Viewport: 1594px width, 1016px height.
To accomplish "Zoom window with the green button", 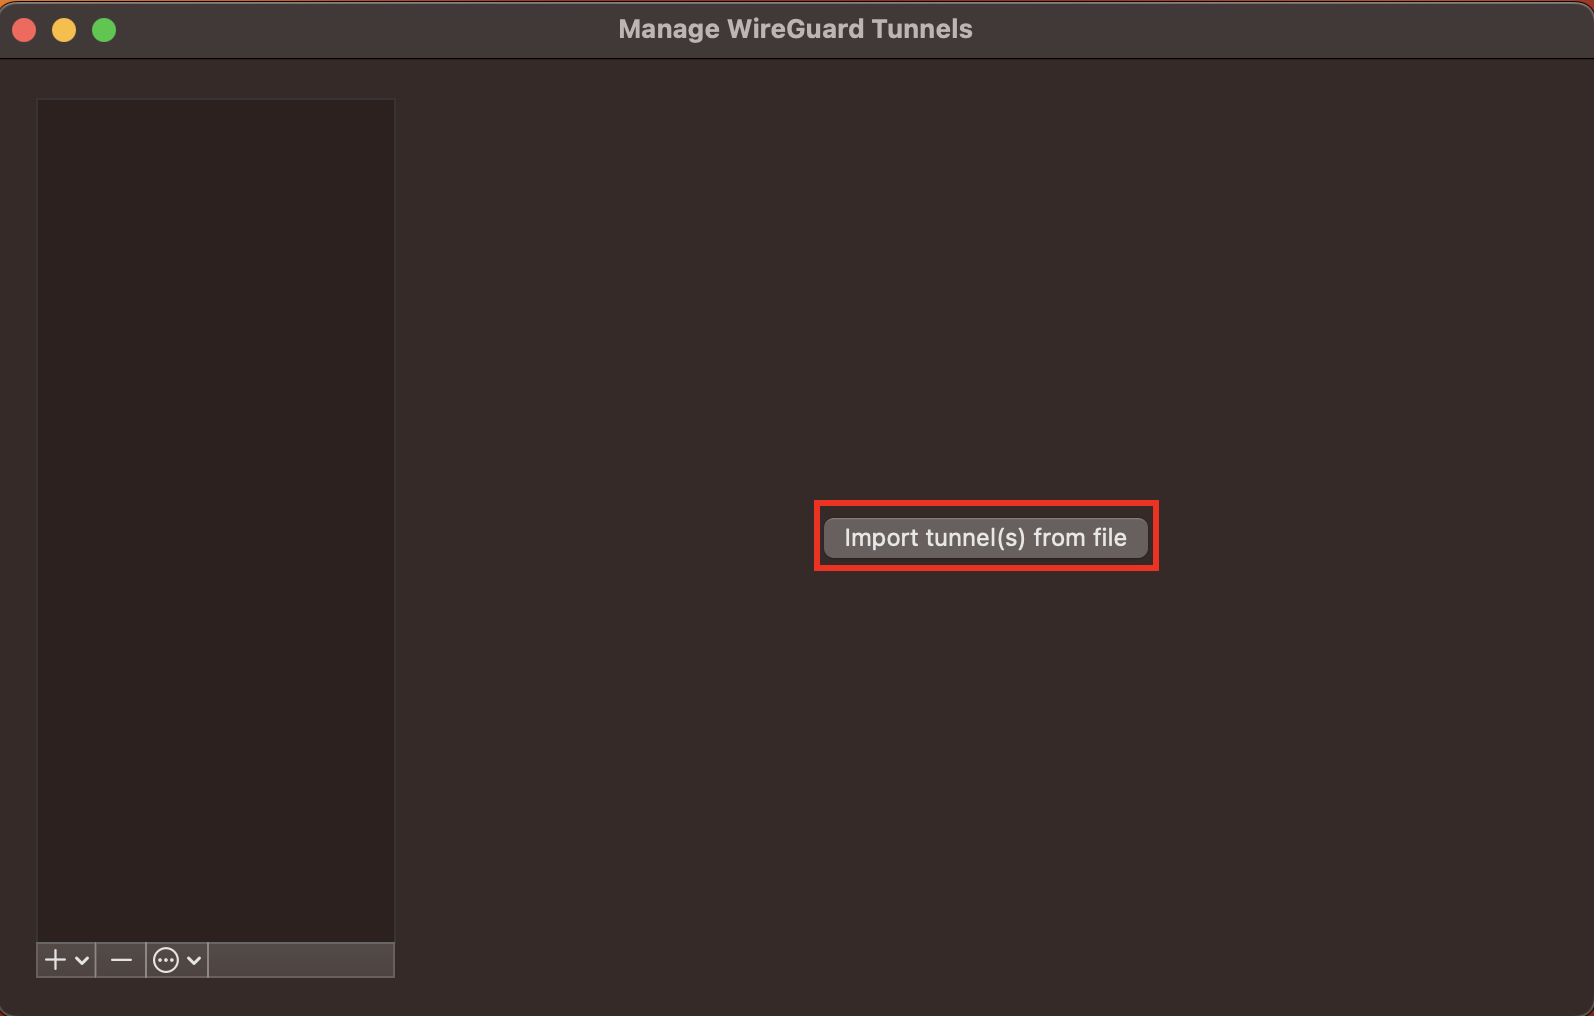I will pyautogui.click(x=104, y=30).
